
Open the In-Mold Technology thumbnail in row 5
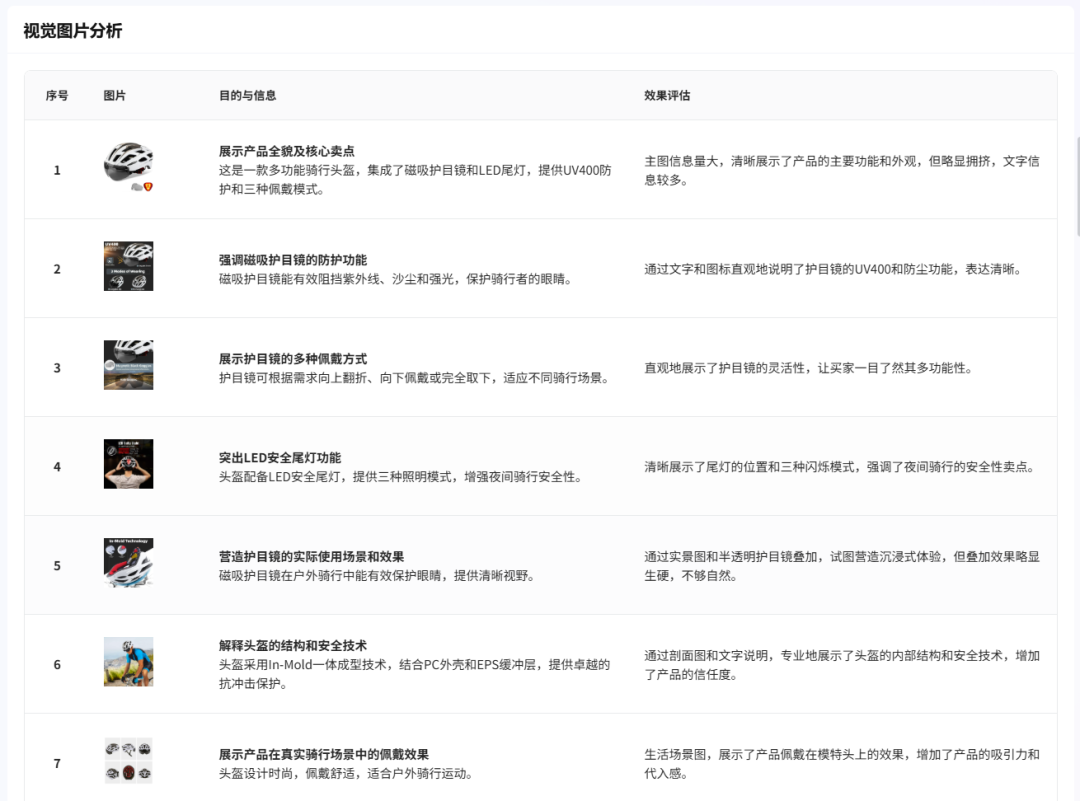pyautogui.click(x=127, y=562)
